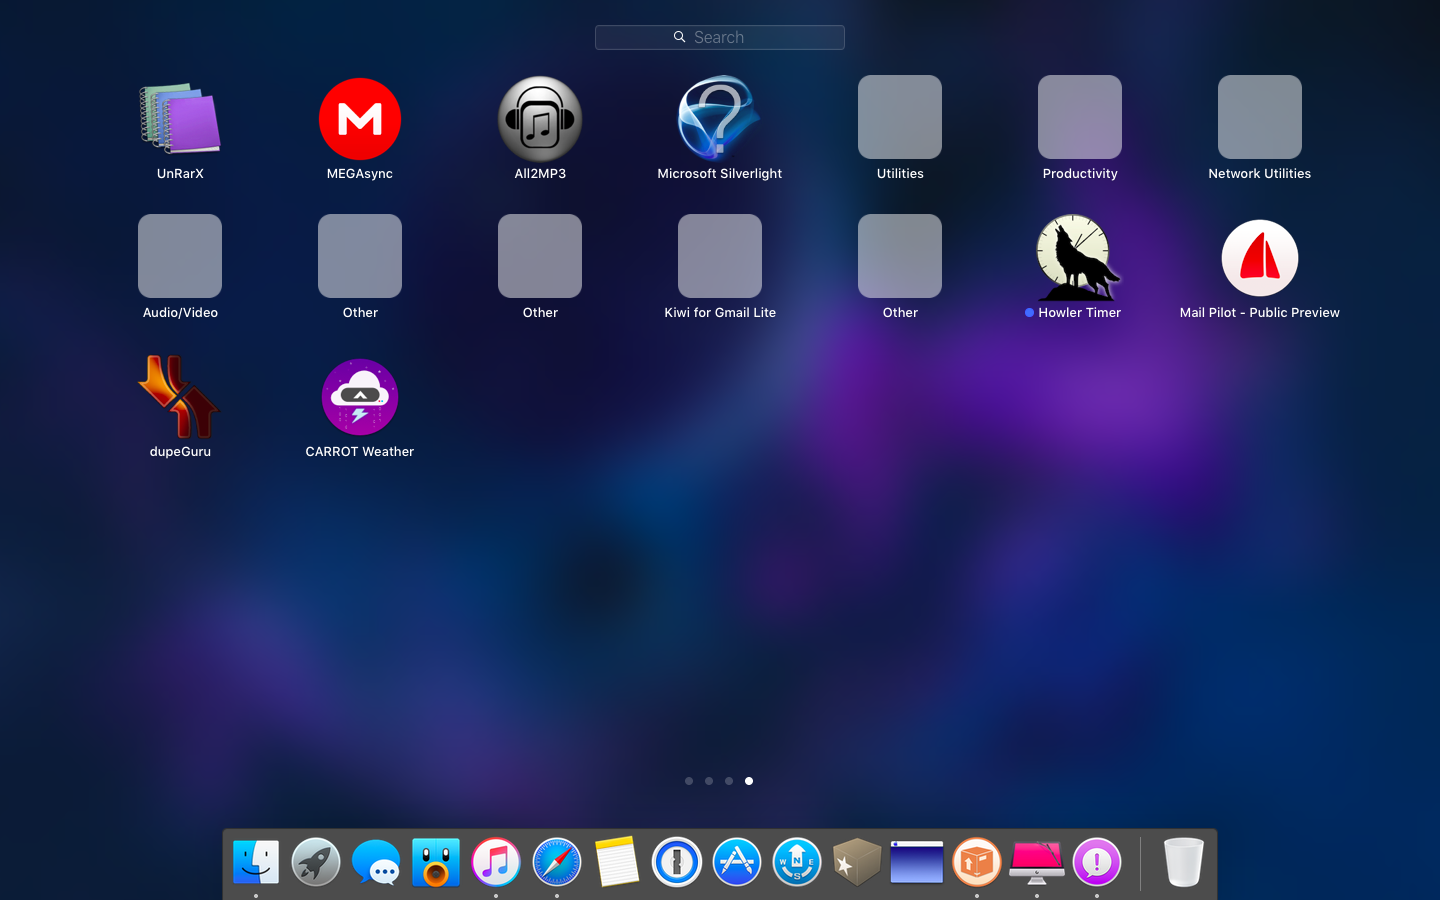The width and height of the screenshot is (1440, 900).
Task: Open iTunes from the Dock
Action: coord(496,862)
